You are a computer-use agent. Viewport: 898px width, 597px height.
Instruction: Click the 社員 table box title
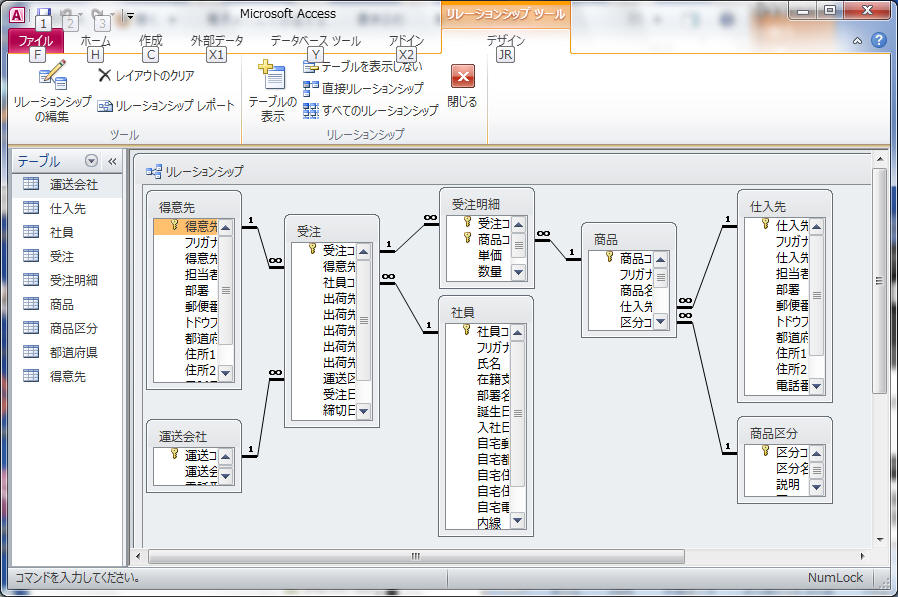(462, 313)
